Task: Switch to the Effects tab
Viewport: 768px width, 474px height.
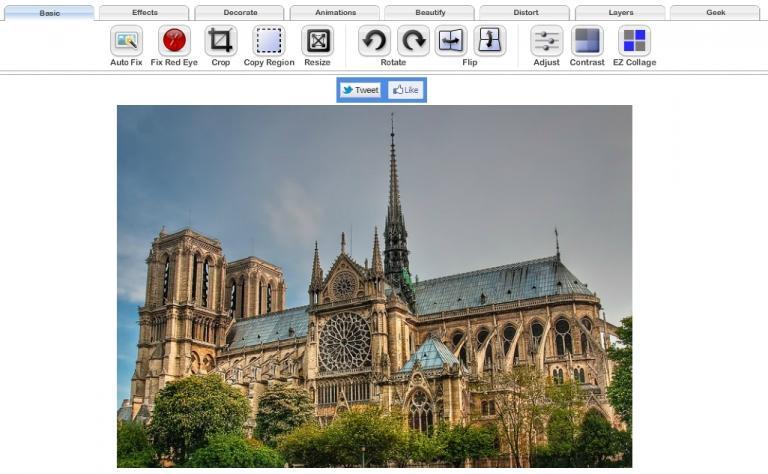Action: [x=144, y=13]
